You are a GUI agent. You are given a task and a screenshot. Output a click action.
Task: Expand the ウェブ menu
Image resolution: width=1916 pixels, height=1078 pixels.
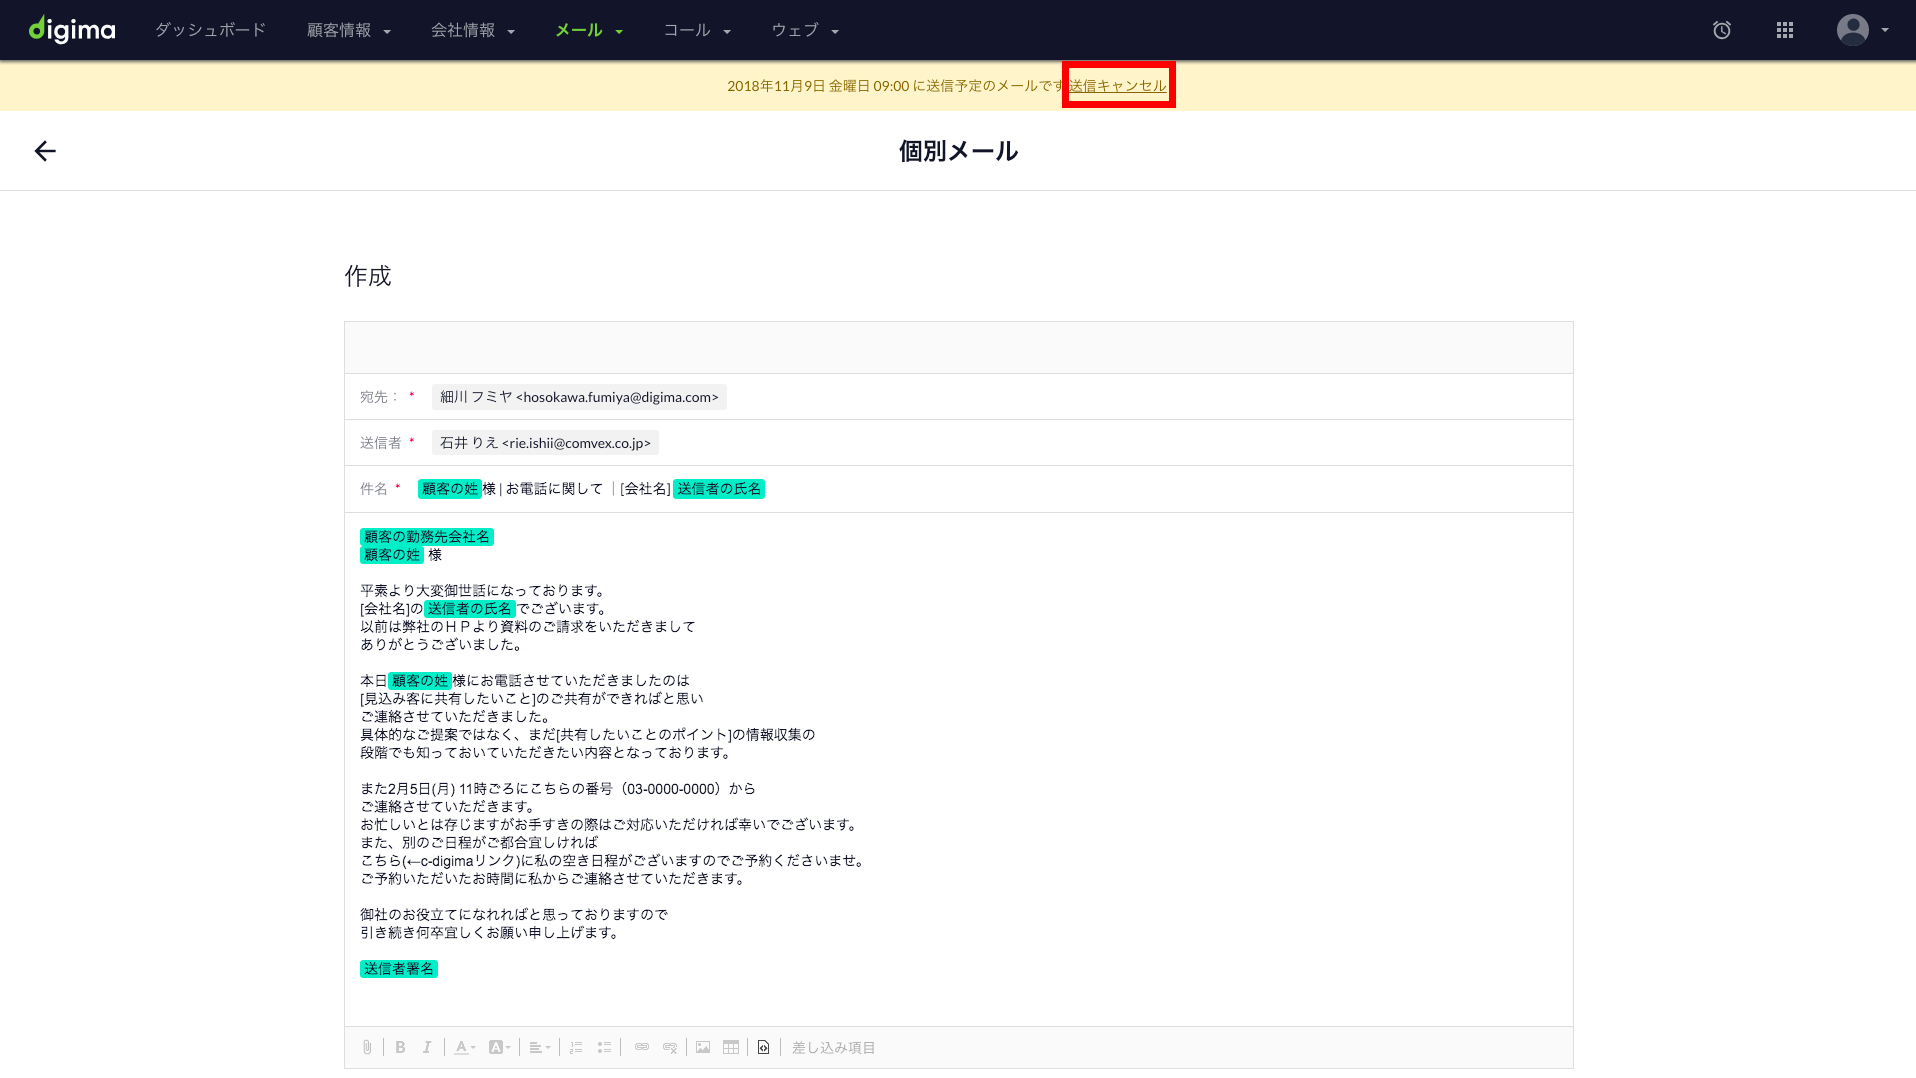[x=805, y=30]
